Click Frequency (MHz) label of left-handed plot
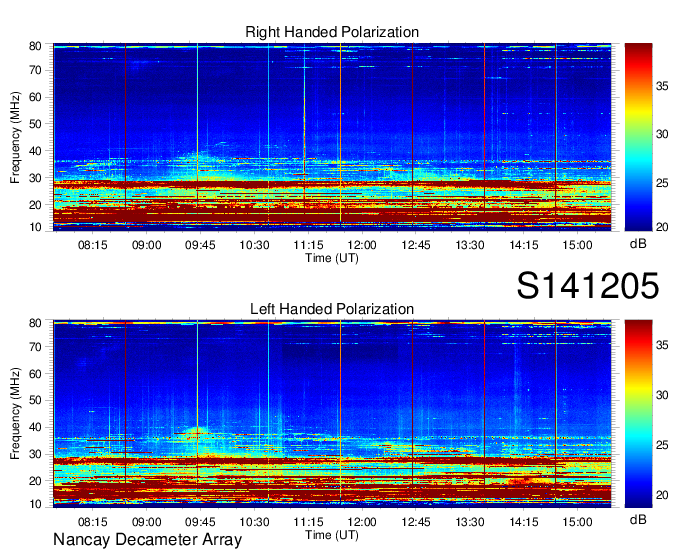Screen dimensions: 680x552 click(x=15, y=414)
